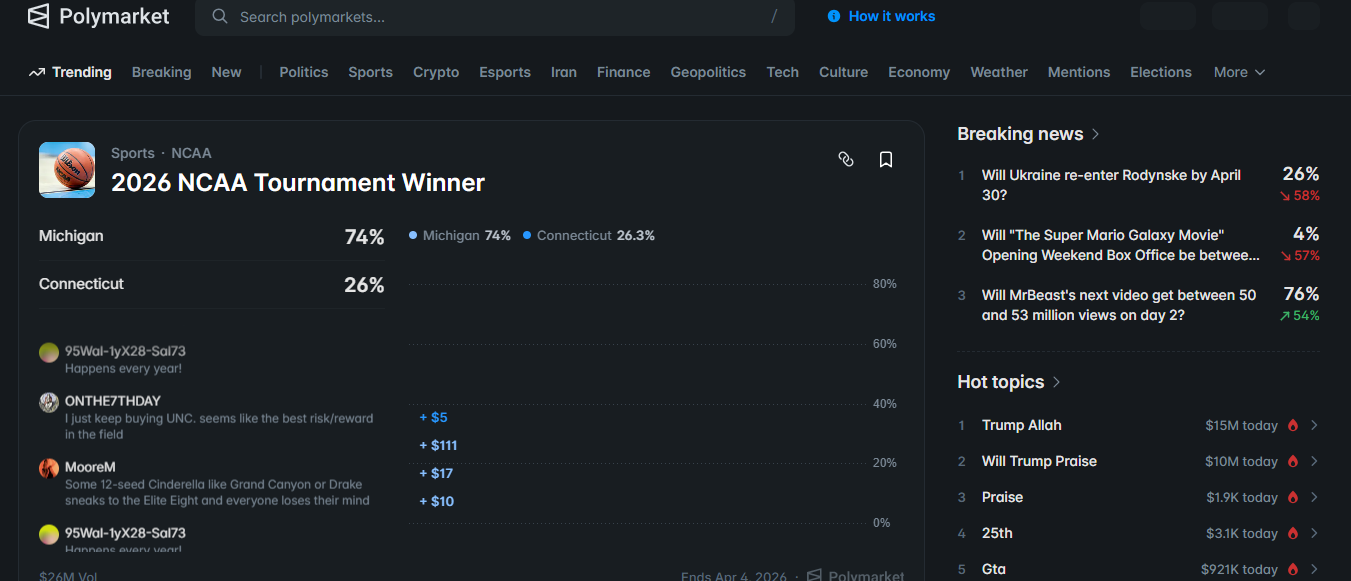Click ONTHE7THDAY's avatar
1351x581 pixels.
[x=49, y=402]
